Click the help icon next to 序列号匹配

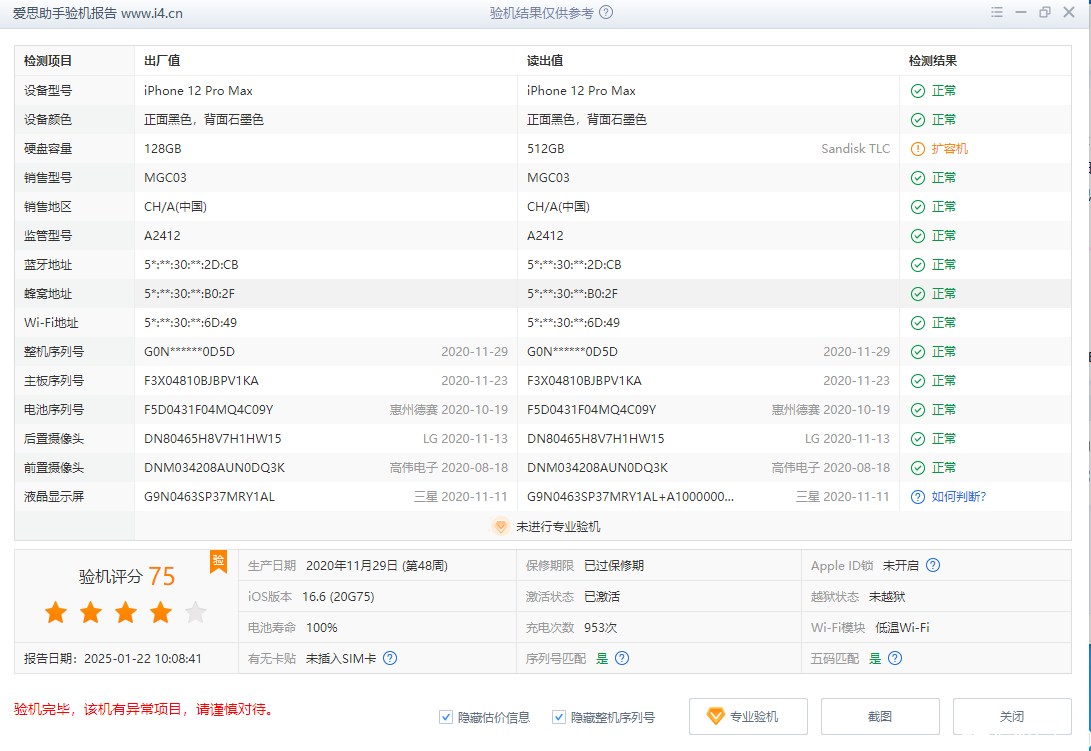(622, 658)
